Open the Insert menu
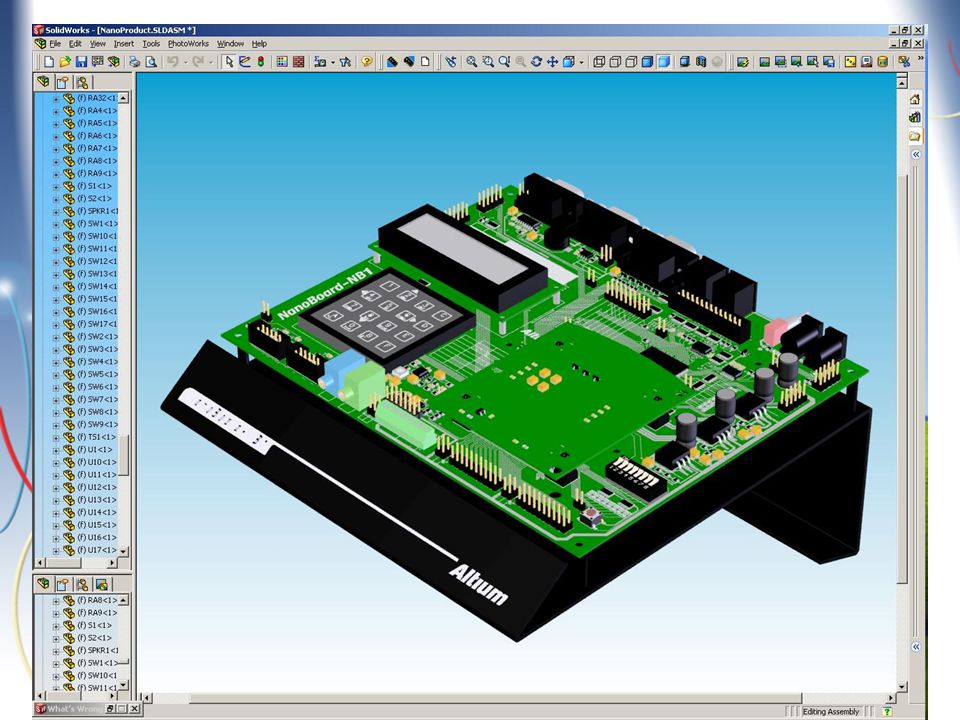960x720 pixels. pyautogui.click(x=124, y=44)
